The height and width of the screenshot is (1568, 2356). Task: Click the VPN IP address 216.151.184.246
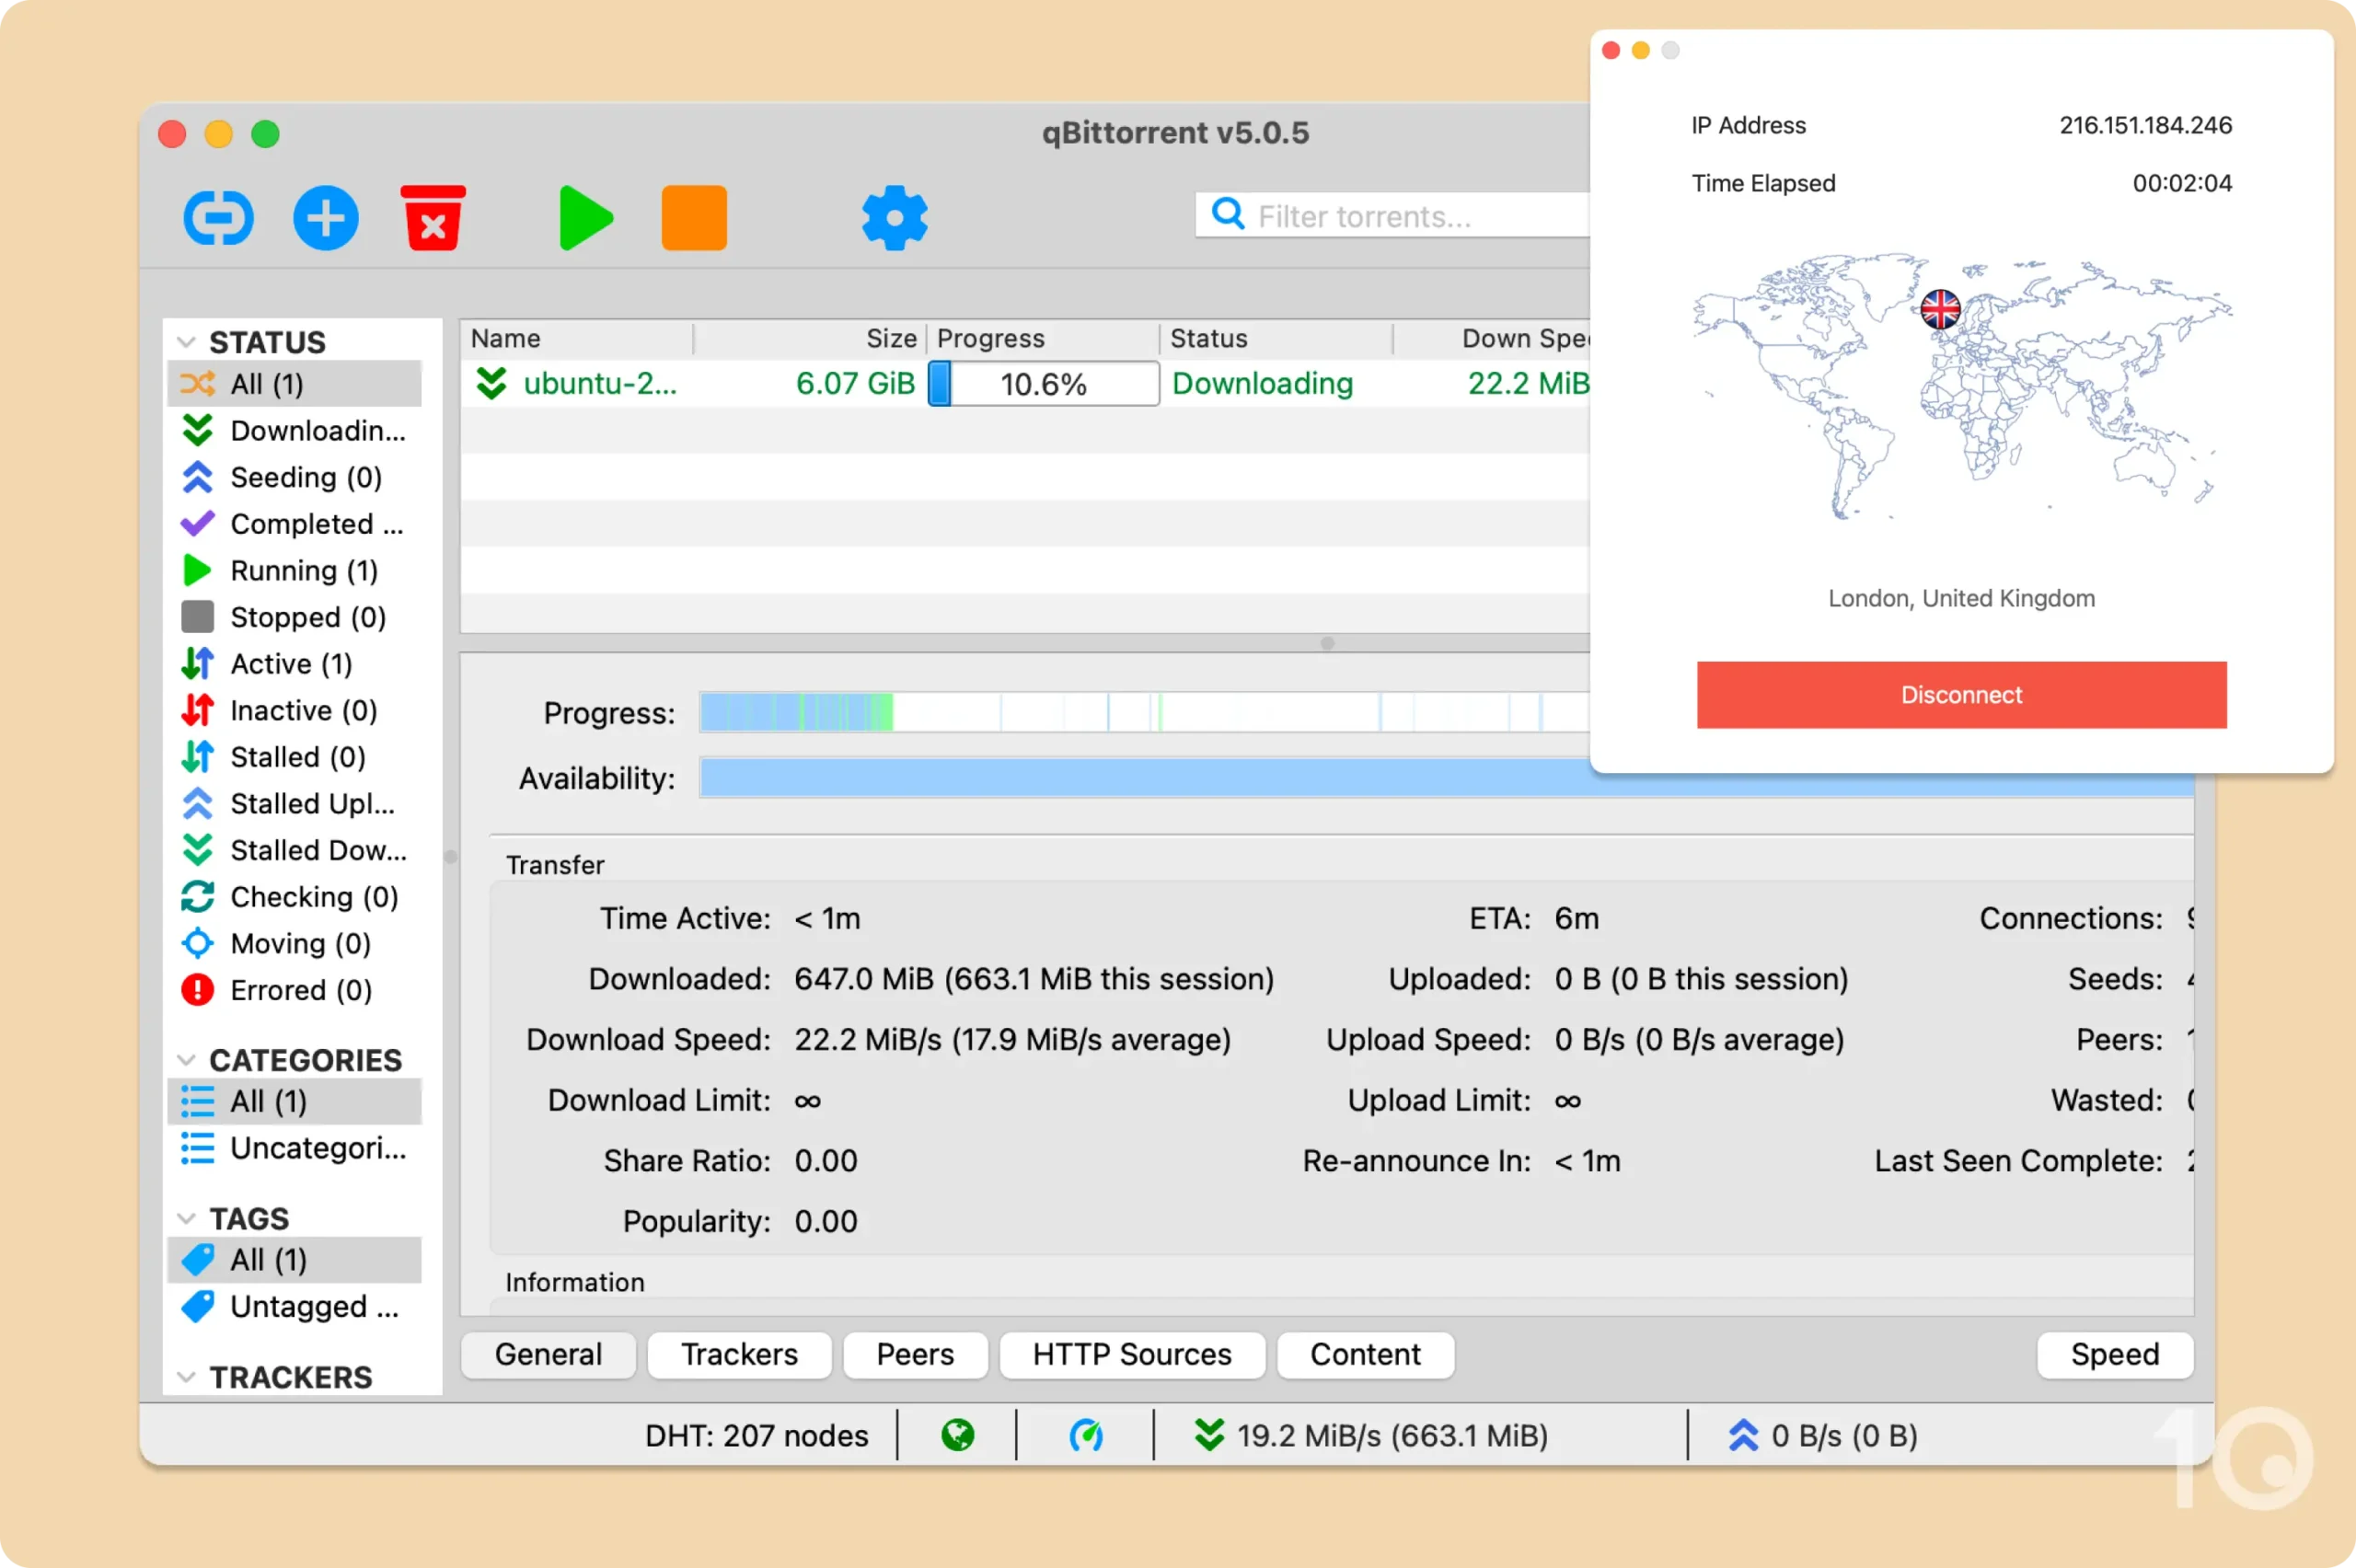[2145, 125]
